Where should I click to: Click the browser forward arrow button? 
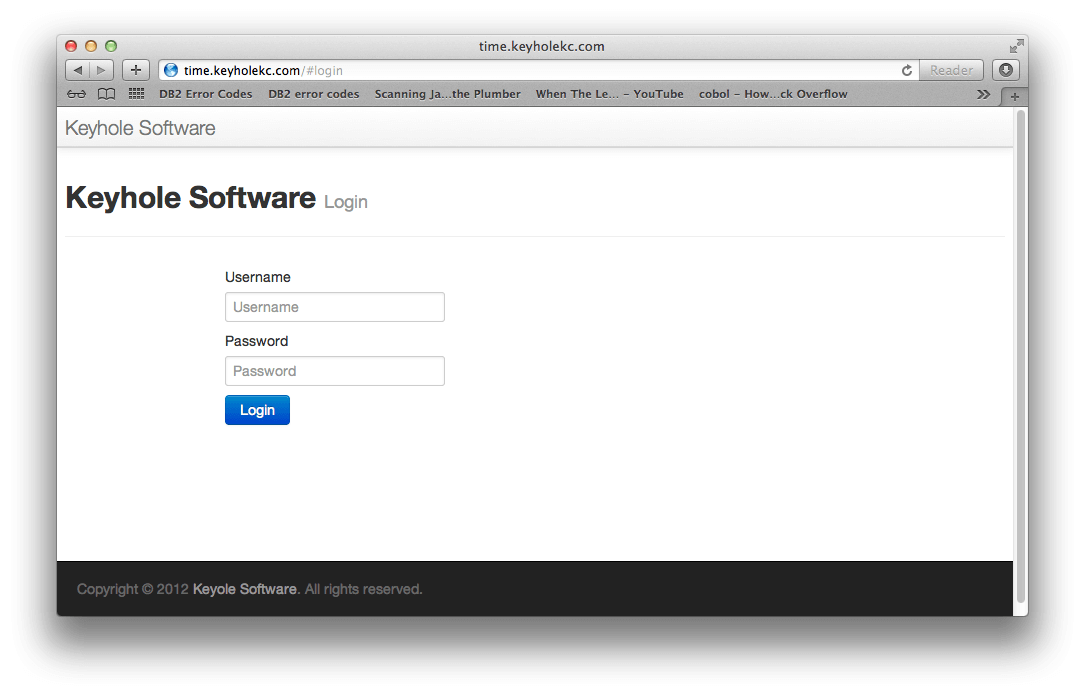(101, 70)
